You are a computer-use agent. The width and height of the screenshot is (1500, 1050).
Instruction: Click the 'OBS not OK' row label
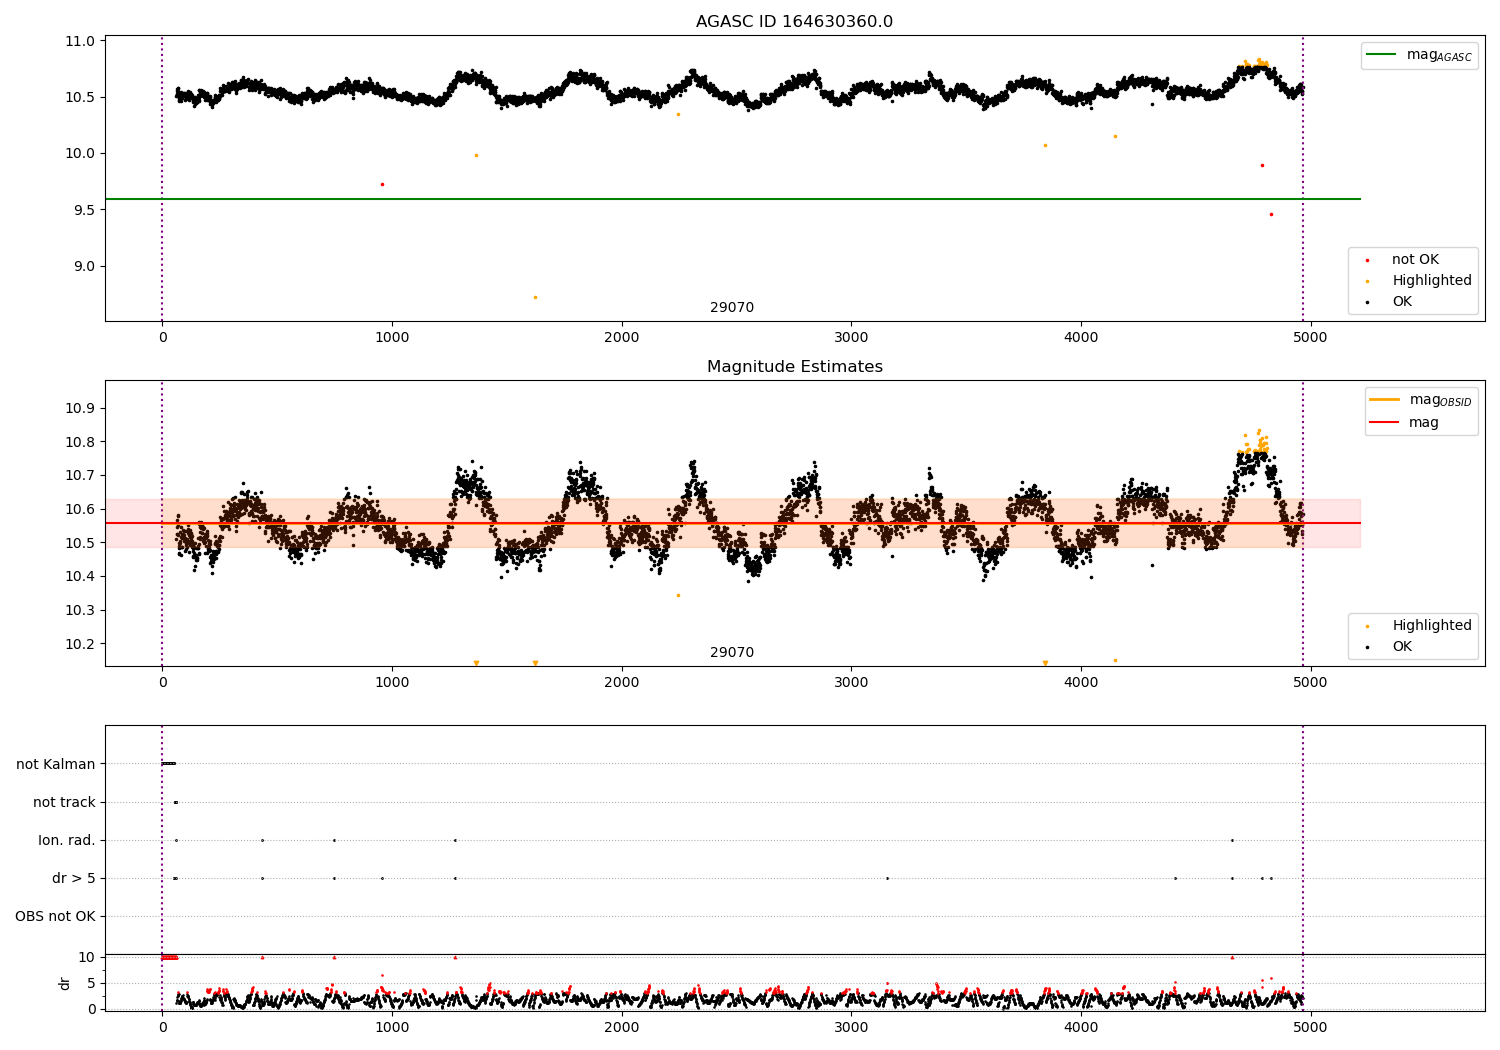pos(55,916)
